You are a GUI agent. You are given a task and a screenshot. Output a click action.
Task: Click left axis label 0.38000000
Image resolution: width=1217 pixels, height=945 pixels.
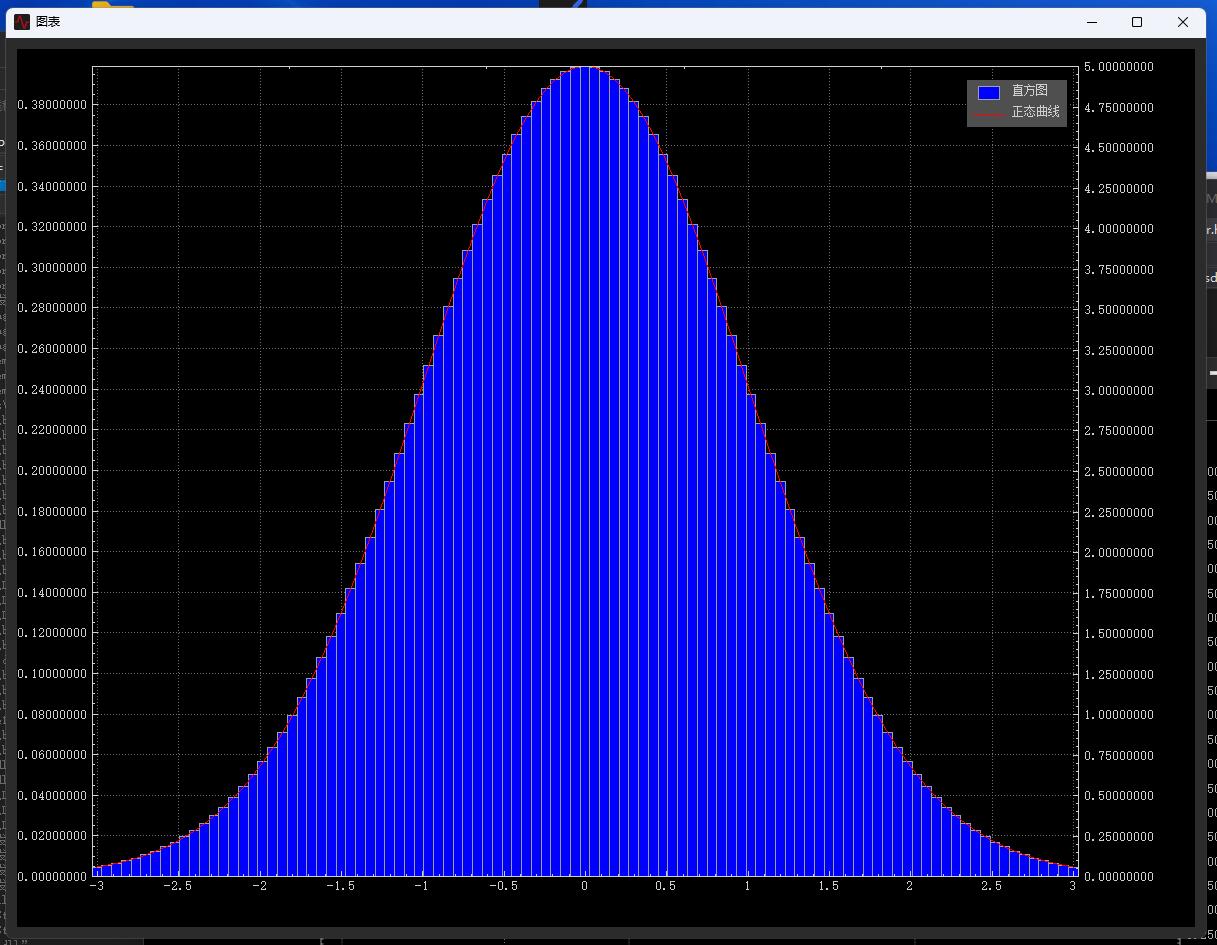tap(52, 105)
